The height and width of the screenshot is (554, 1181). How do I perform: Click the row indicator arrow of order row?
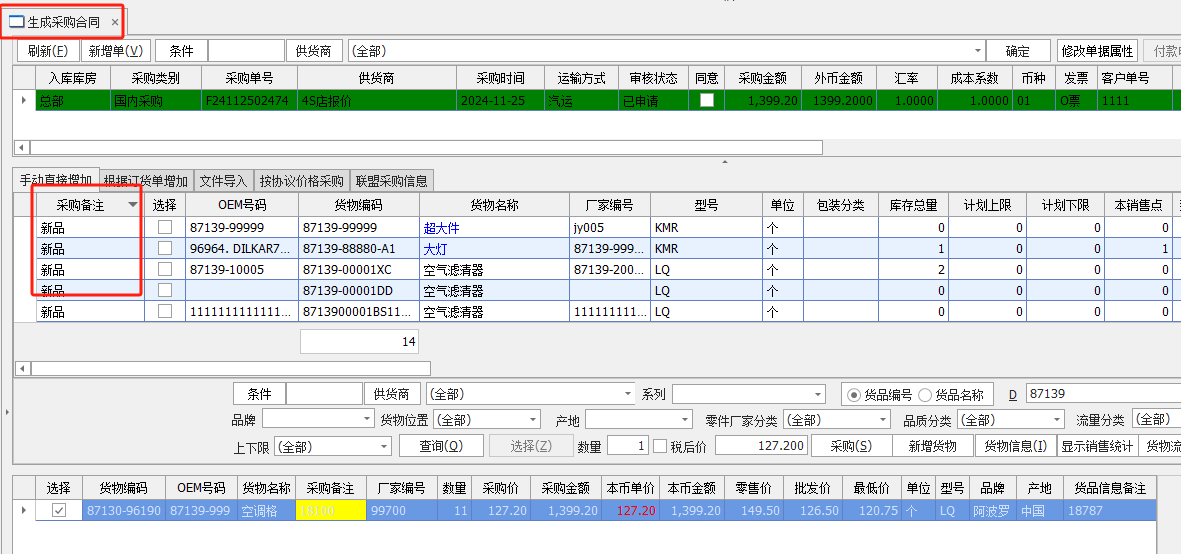pos(24,100)
